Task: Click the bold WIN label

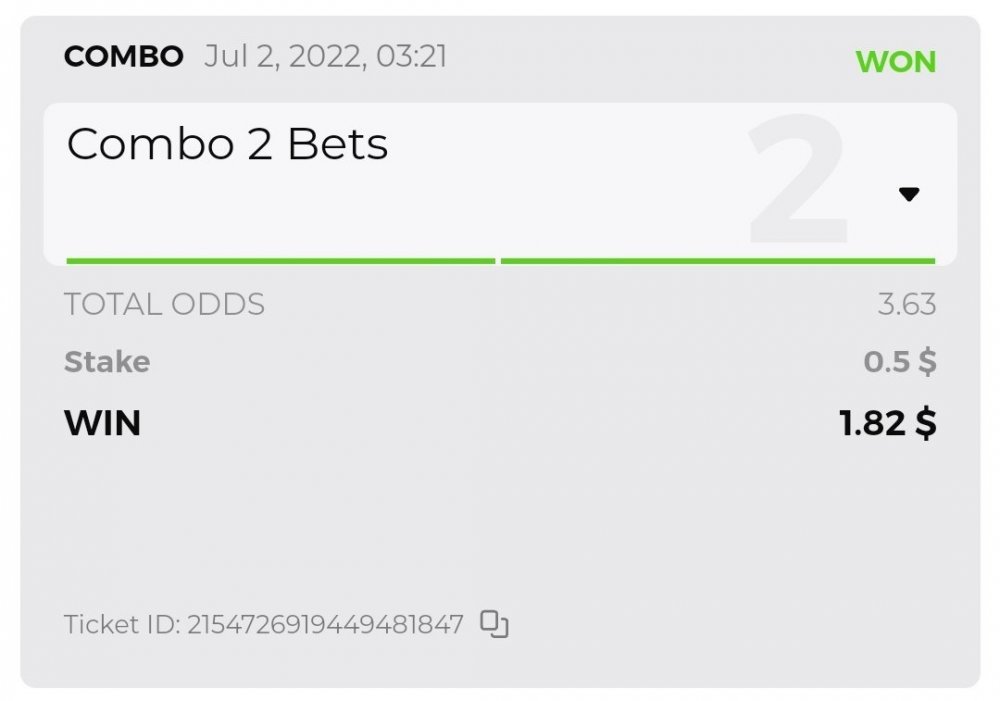Action: coord(102,423)
